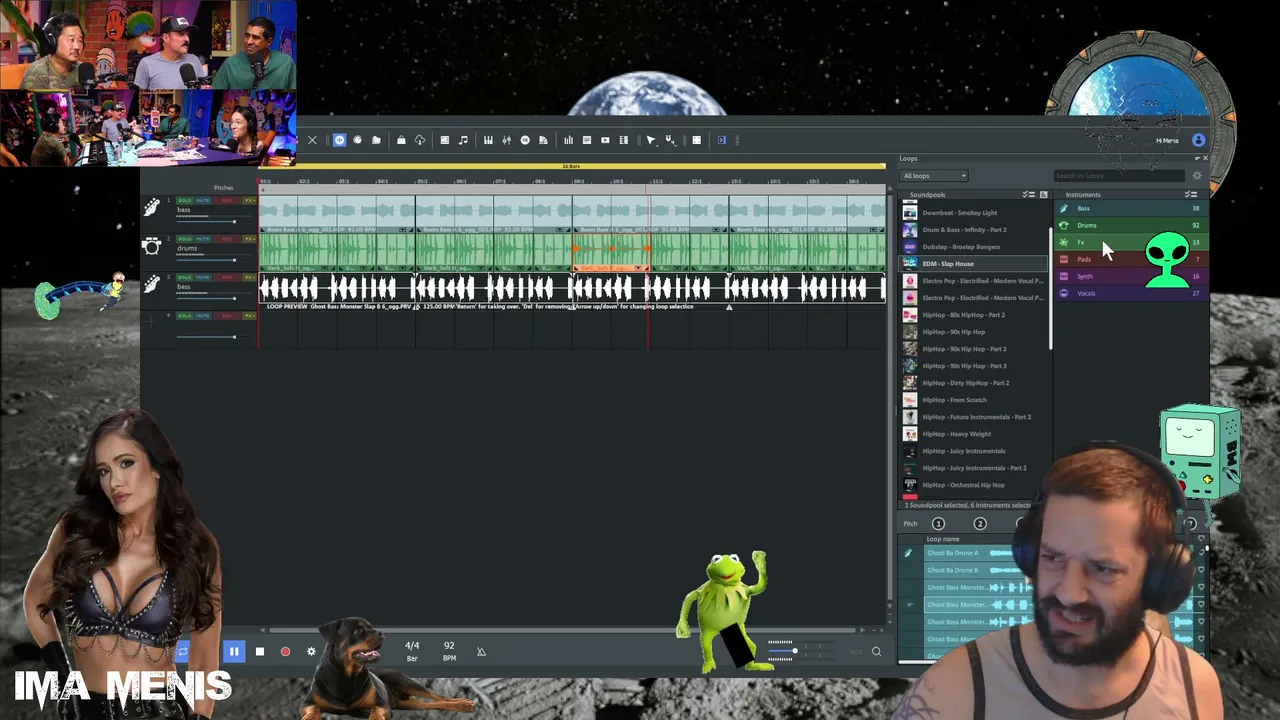Select pitch button 2
This screenshot has height=720, width=1280.
coord(980,523)
